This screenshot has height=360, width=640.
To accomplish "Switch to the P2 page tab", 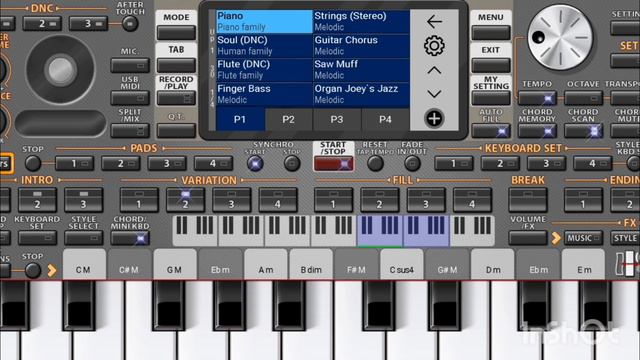I will [289, 120].
